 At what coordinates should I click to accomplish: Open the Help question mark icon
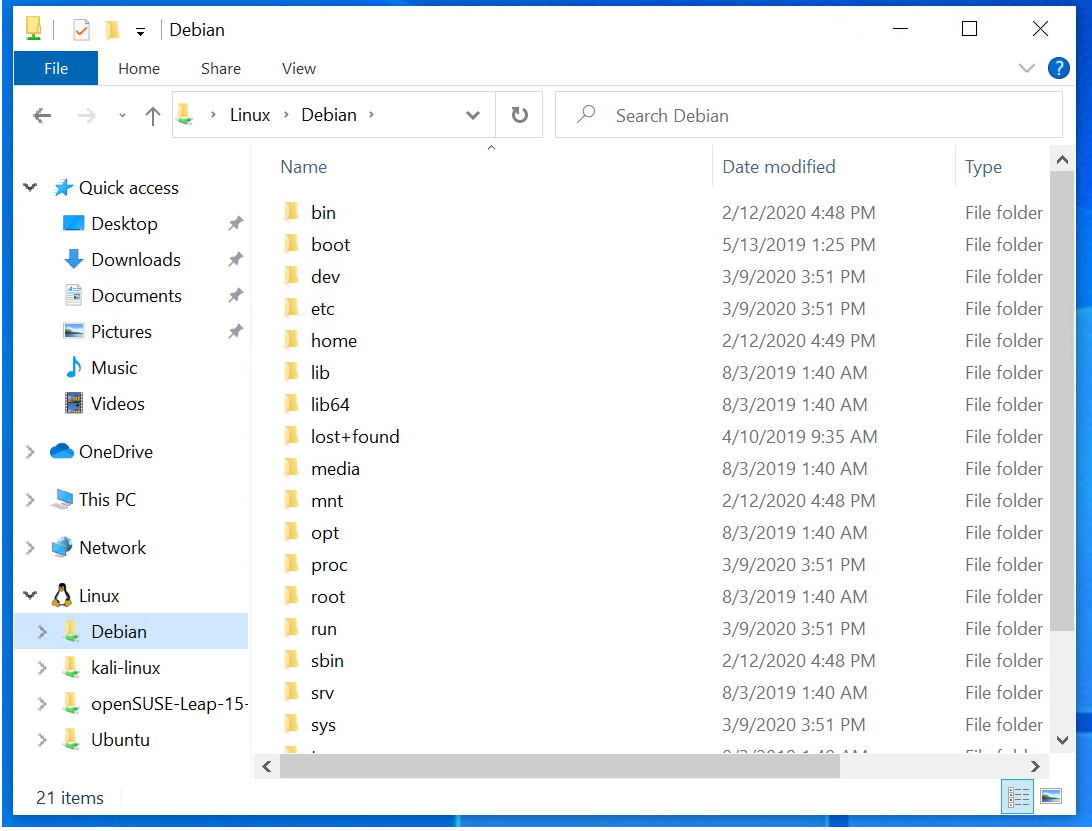(1059, 68)
